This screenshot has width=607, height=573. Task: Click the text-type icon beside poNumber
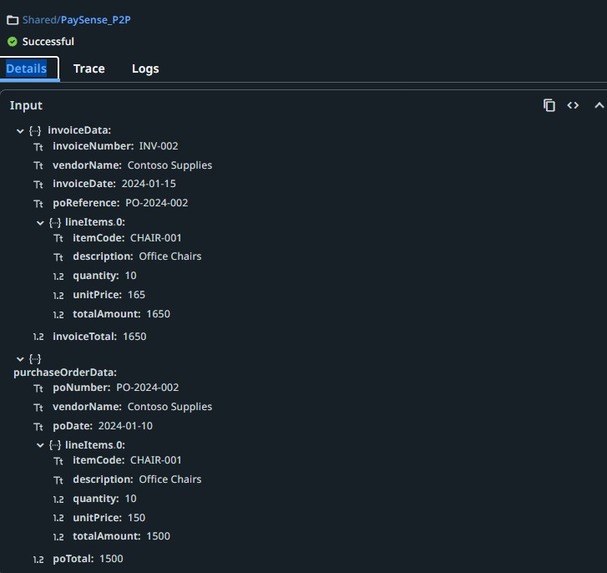pos(38,388)
